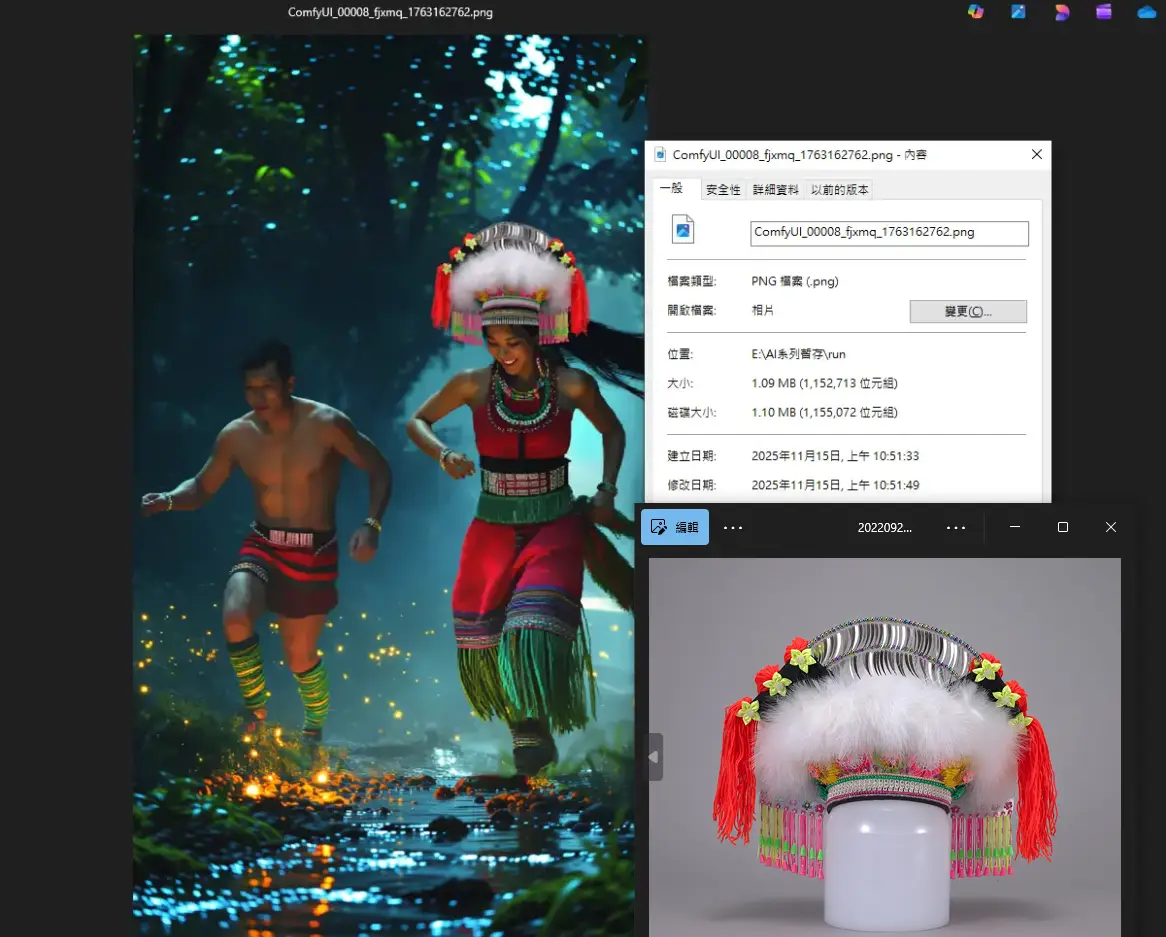1166x937 pixels.
Task: Open the Copilot icon in top toolbar
Action: click(976, 12)
